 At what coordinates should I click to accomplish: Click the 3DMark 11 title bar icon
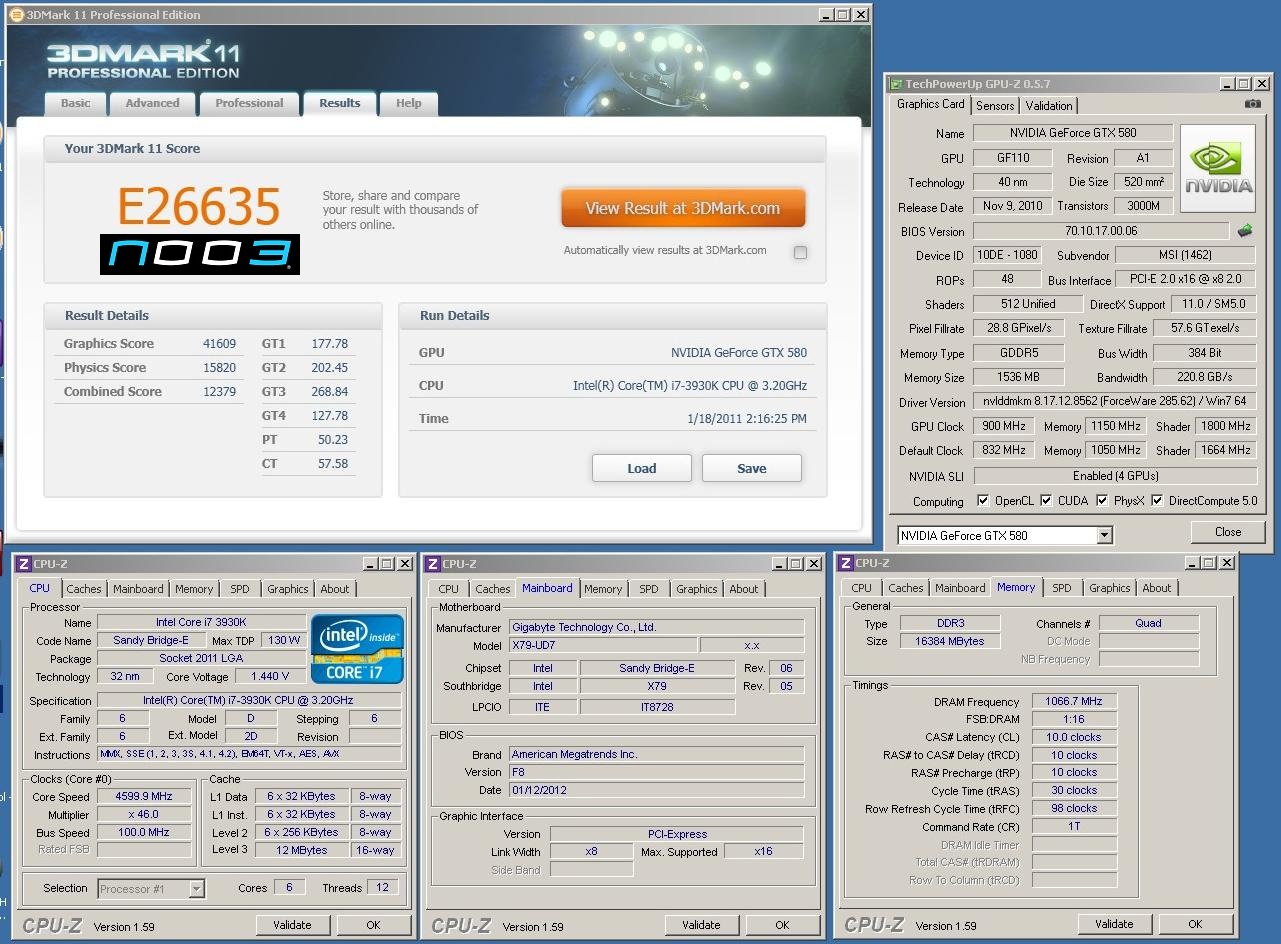[x=17, y=15]
